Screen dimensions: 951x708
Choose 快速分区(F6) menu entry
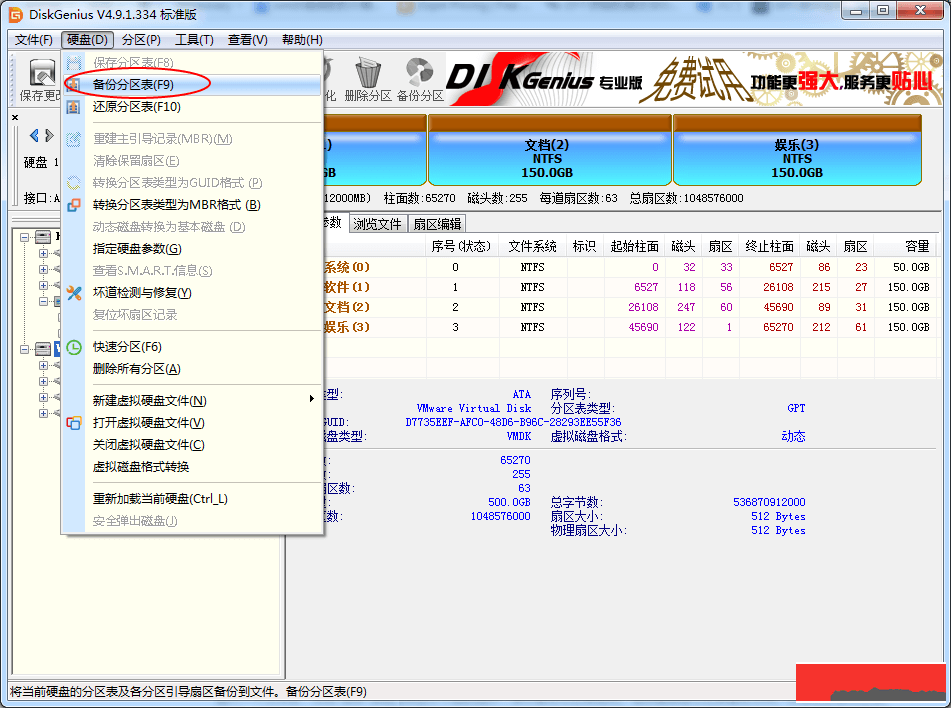tap(127, 347)
